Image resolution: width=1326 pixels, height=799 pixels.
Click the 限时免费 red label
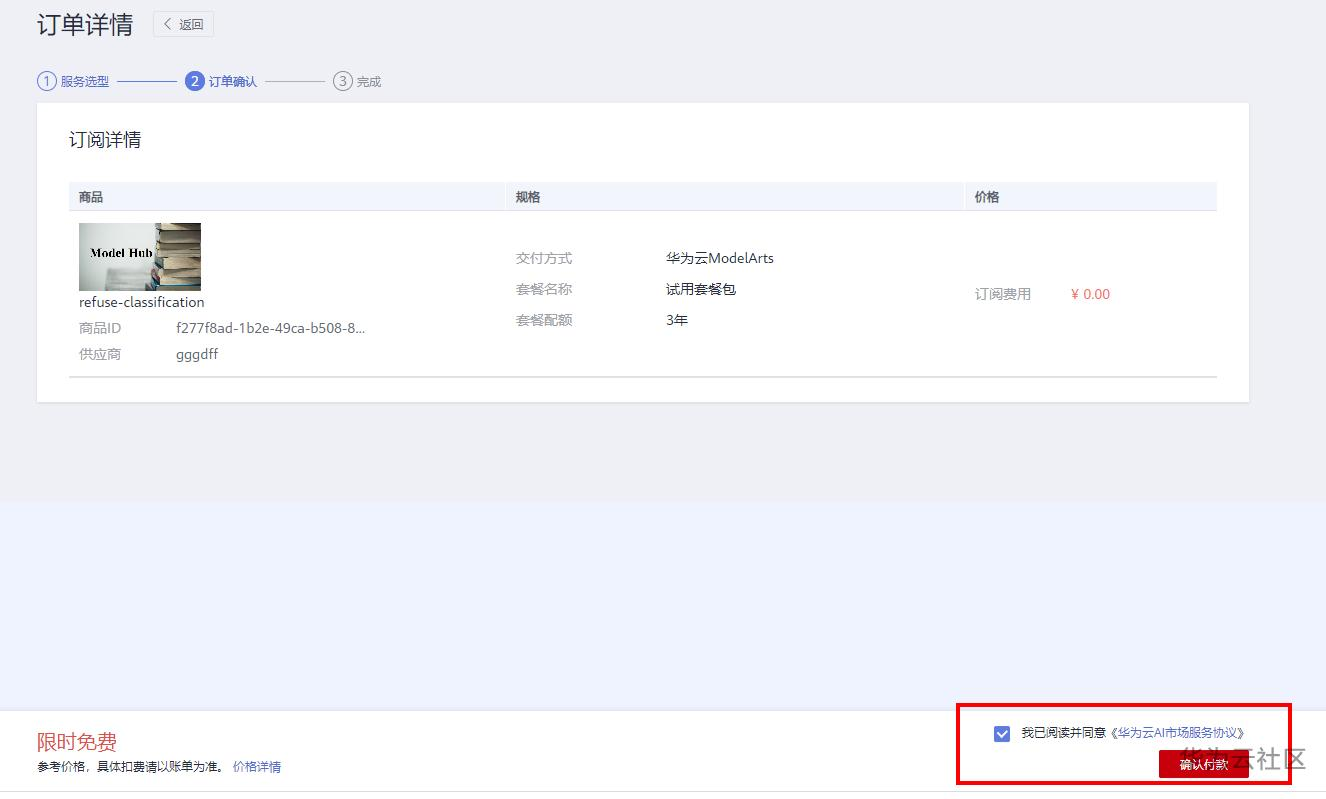coord(77,742)
